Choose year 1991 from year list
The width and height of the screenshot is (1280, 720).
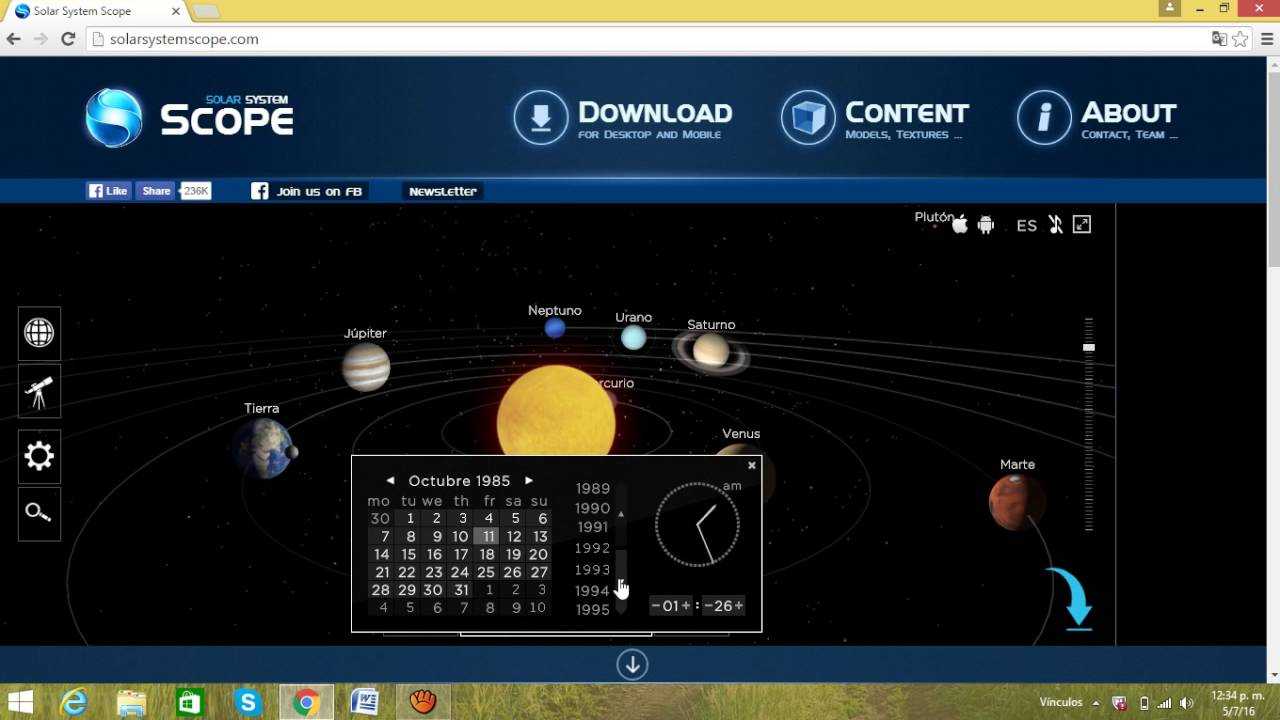593,527
